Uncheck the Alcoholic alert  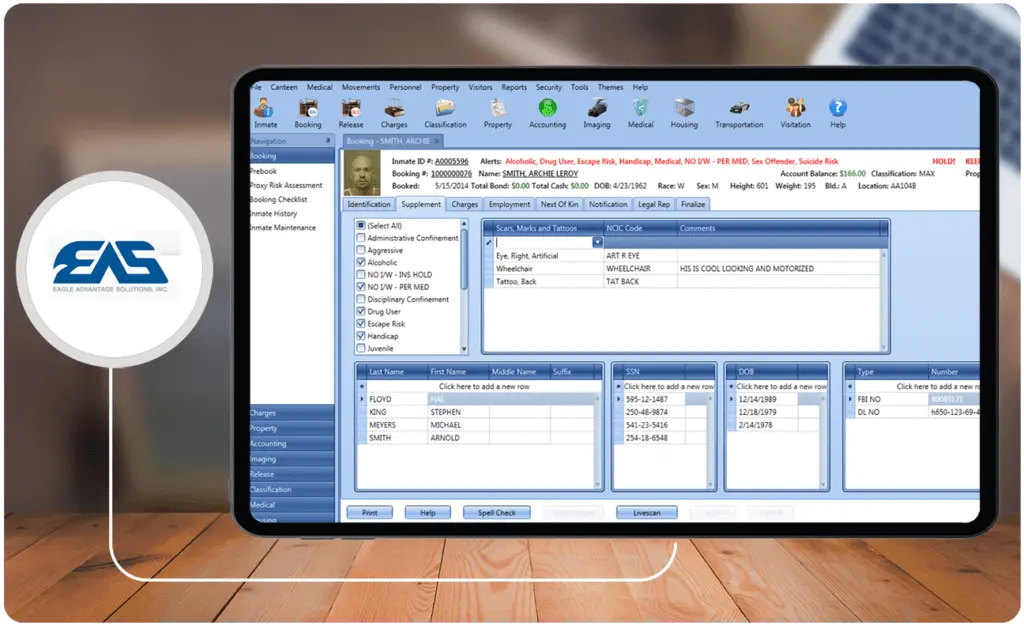pyautogui.click(x=360, y=262)
